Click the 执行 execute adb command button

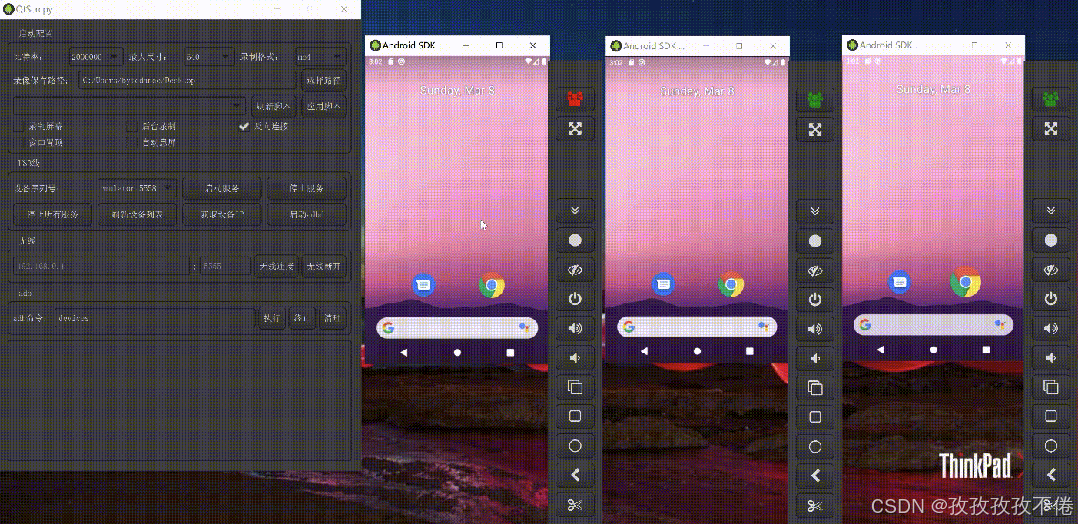[272, 318]
